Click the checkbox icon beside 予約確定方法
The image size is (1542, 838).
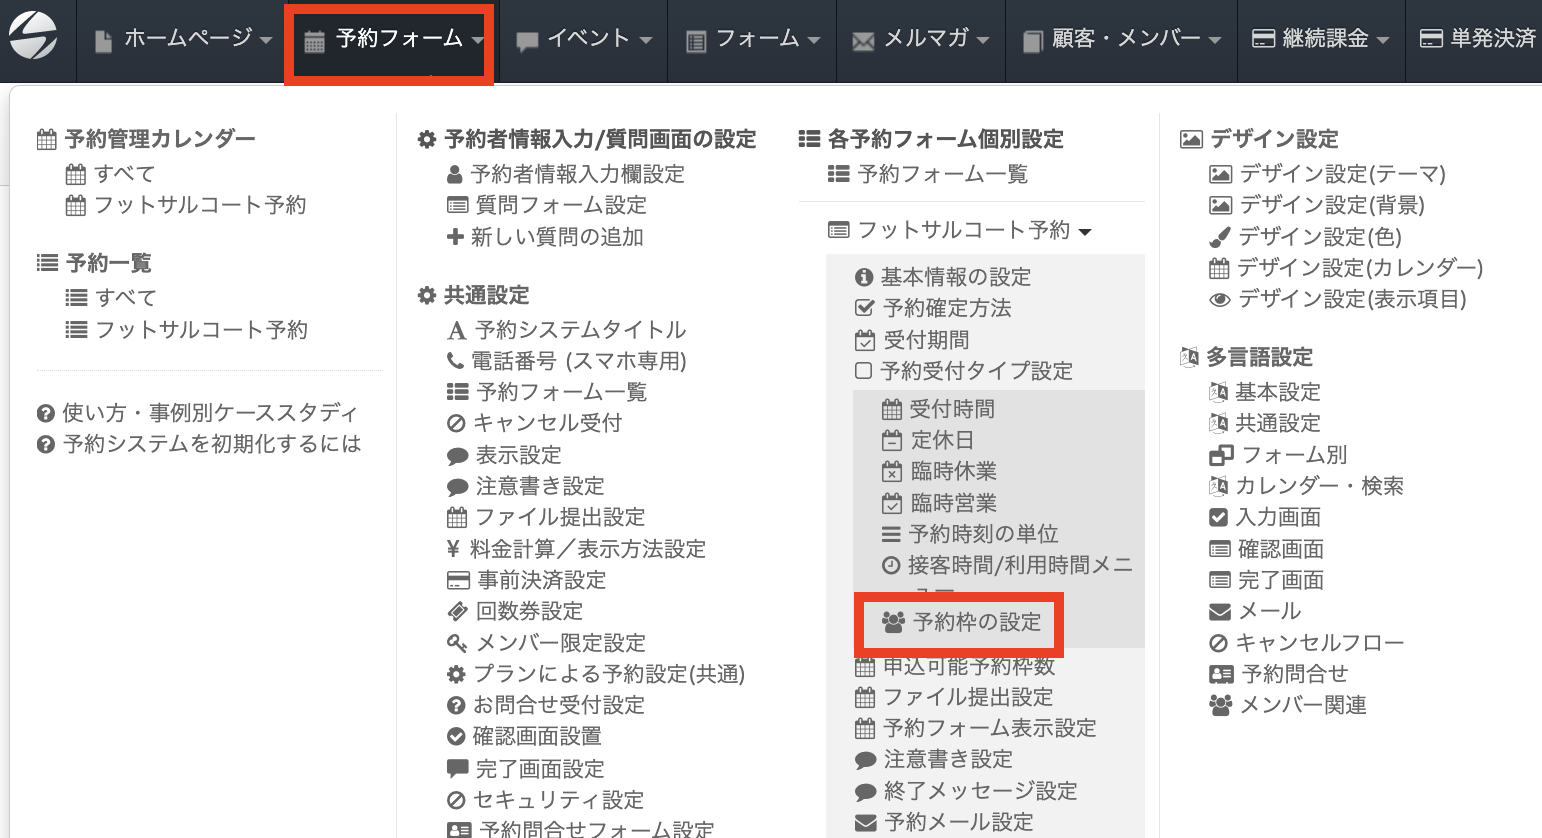[865, 308]
